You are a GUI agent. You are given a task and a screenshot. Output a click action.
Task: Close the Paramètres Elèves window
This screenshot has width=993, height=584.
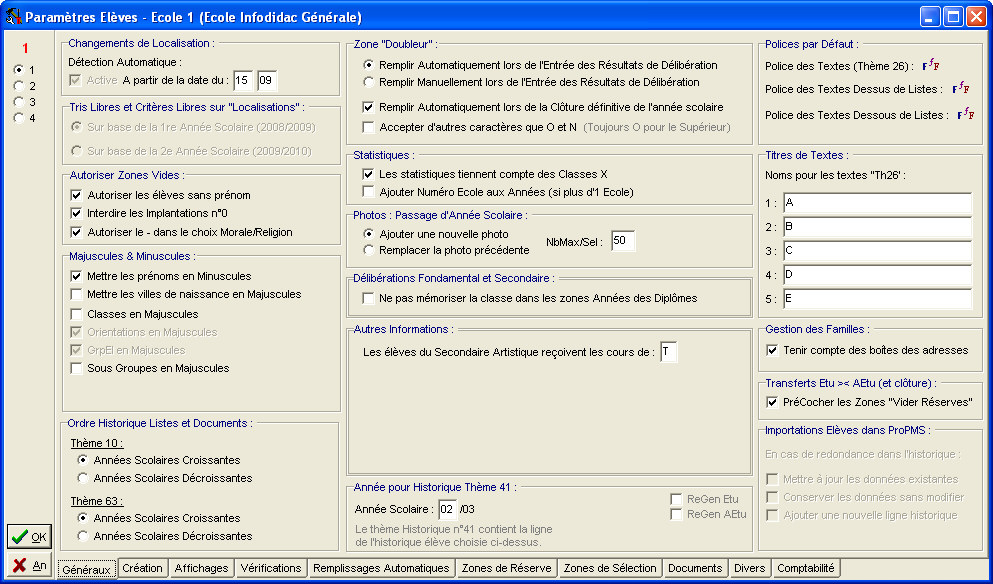(975, 16)
